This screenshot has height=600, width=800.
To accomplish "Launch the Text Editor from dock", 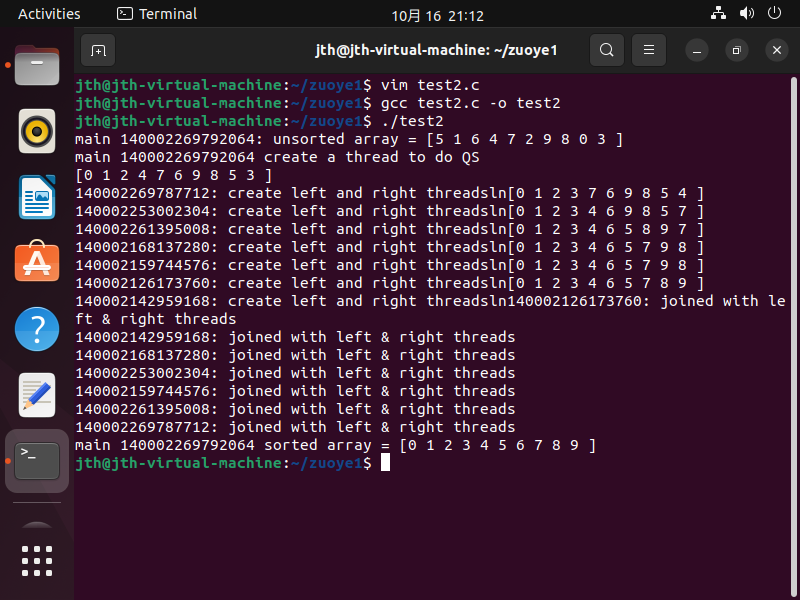I will tap(37, 394).
